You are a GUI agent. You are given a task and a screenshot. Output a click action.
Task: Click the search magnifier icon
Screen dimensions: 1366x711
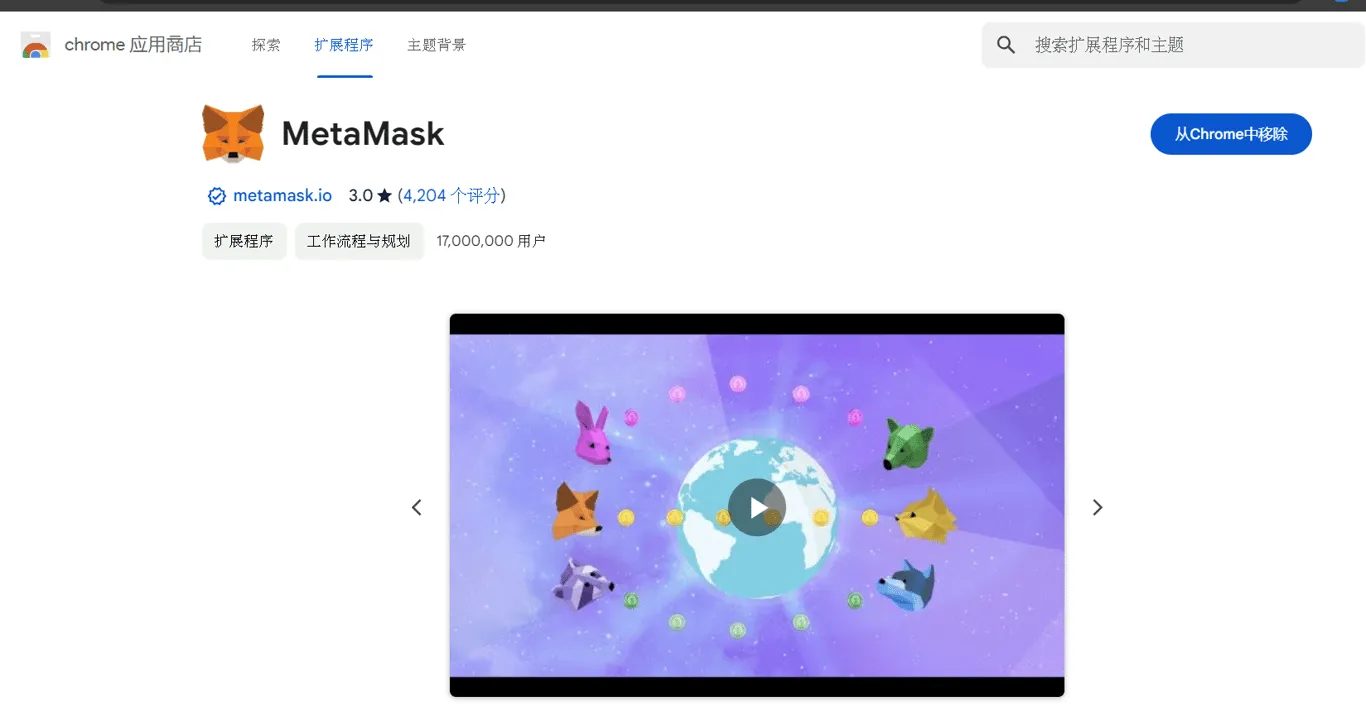pos(1006,45)
